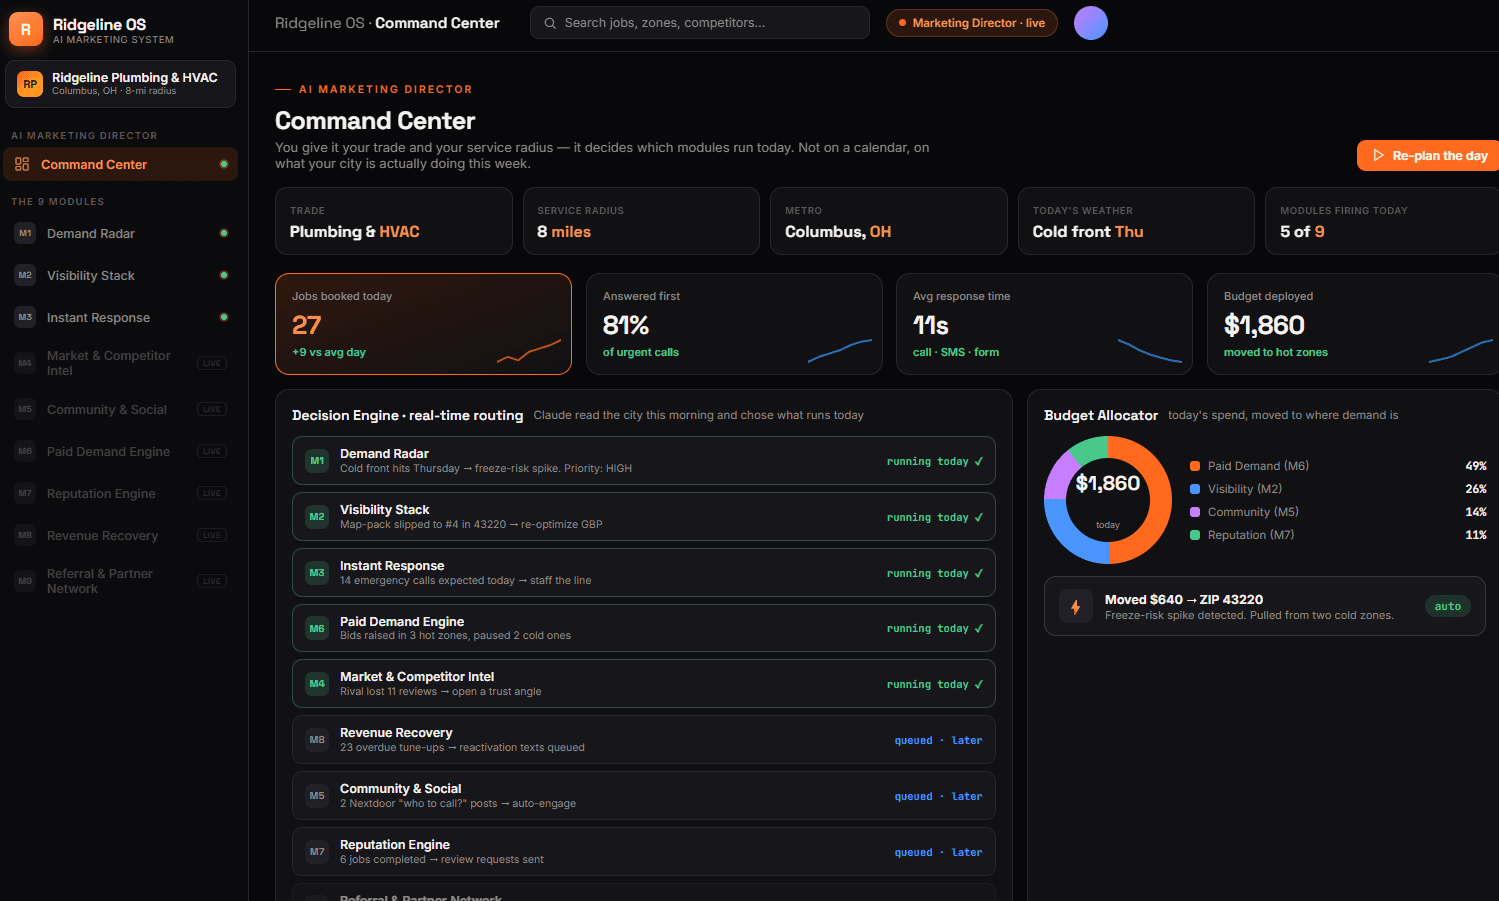
Task: Click the green M4 badge in the Decision Engine list
Action: click(x=317, y=684)
